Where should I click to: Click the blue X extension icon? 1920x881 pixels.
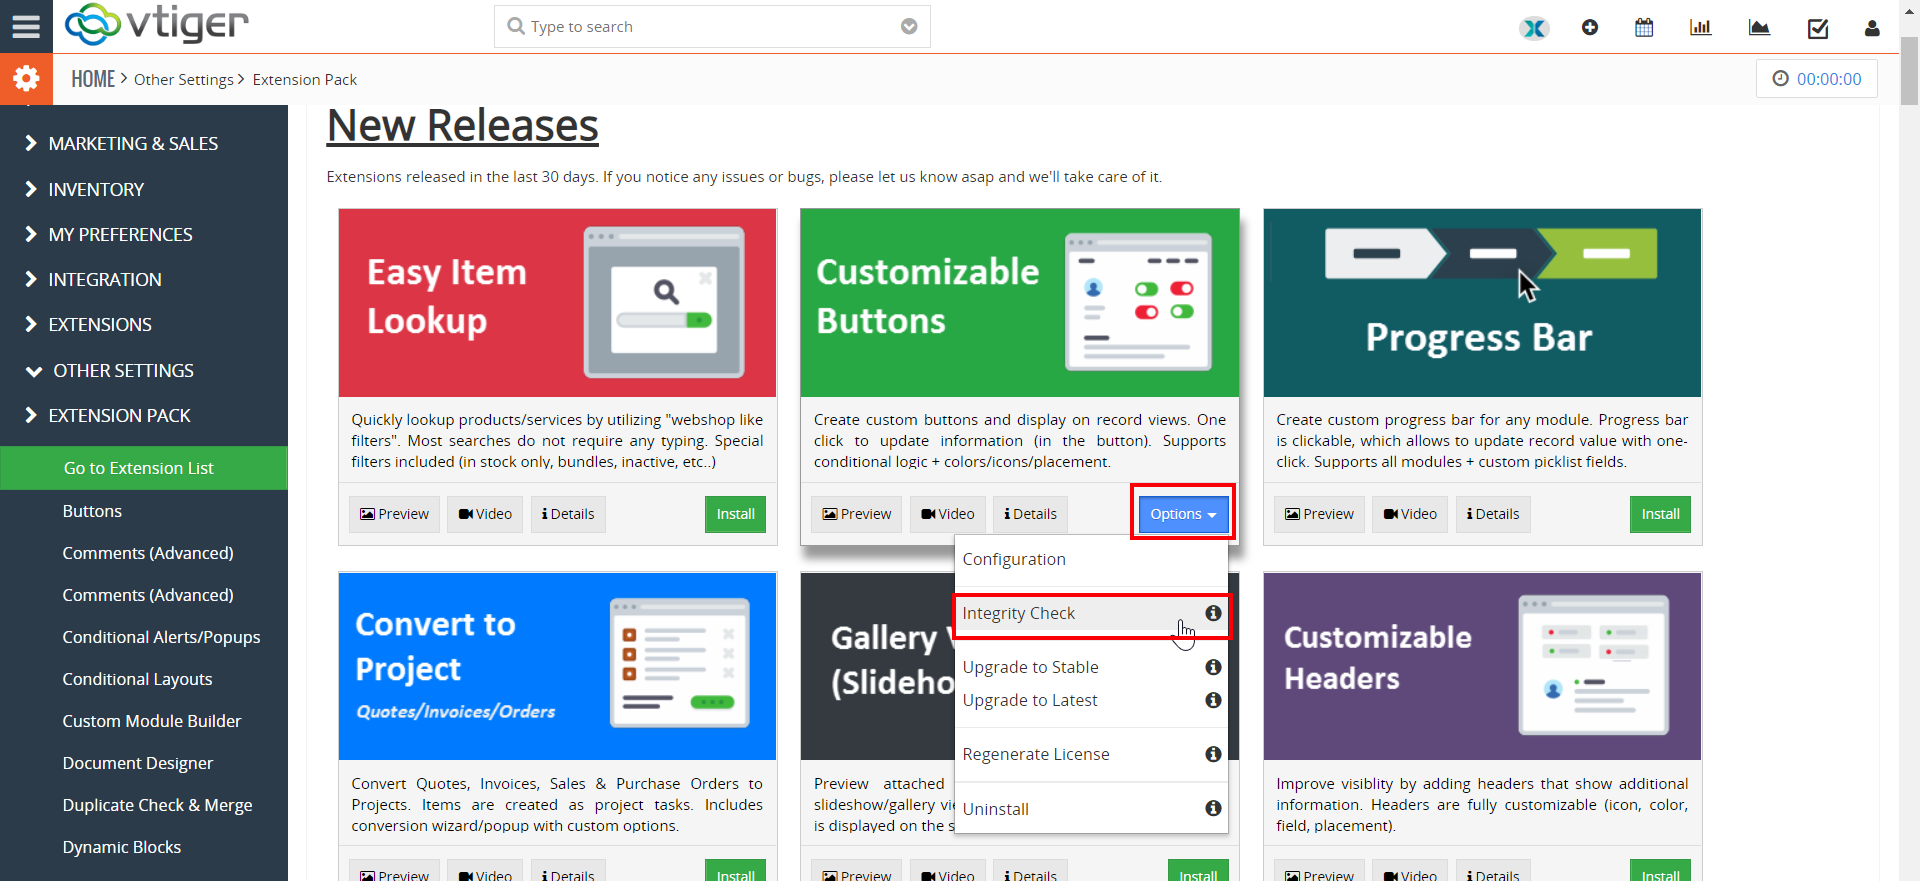pyautogui.click(x=1534, y=28)
